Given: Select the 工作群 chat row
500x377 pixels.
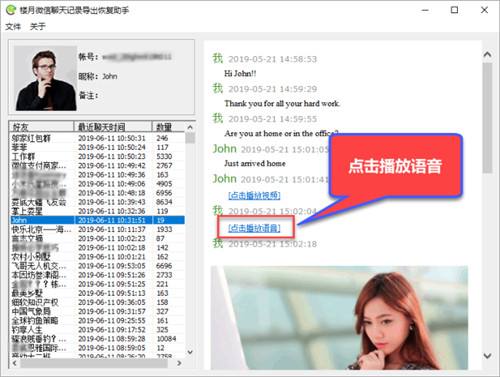Looking at the screenshot, I should (97, 156).
